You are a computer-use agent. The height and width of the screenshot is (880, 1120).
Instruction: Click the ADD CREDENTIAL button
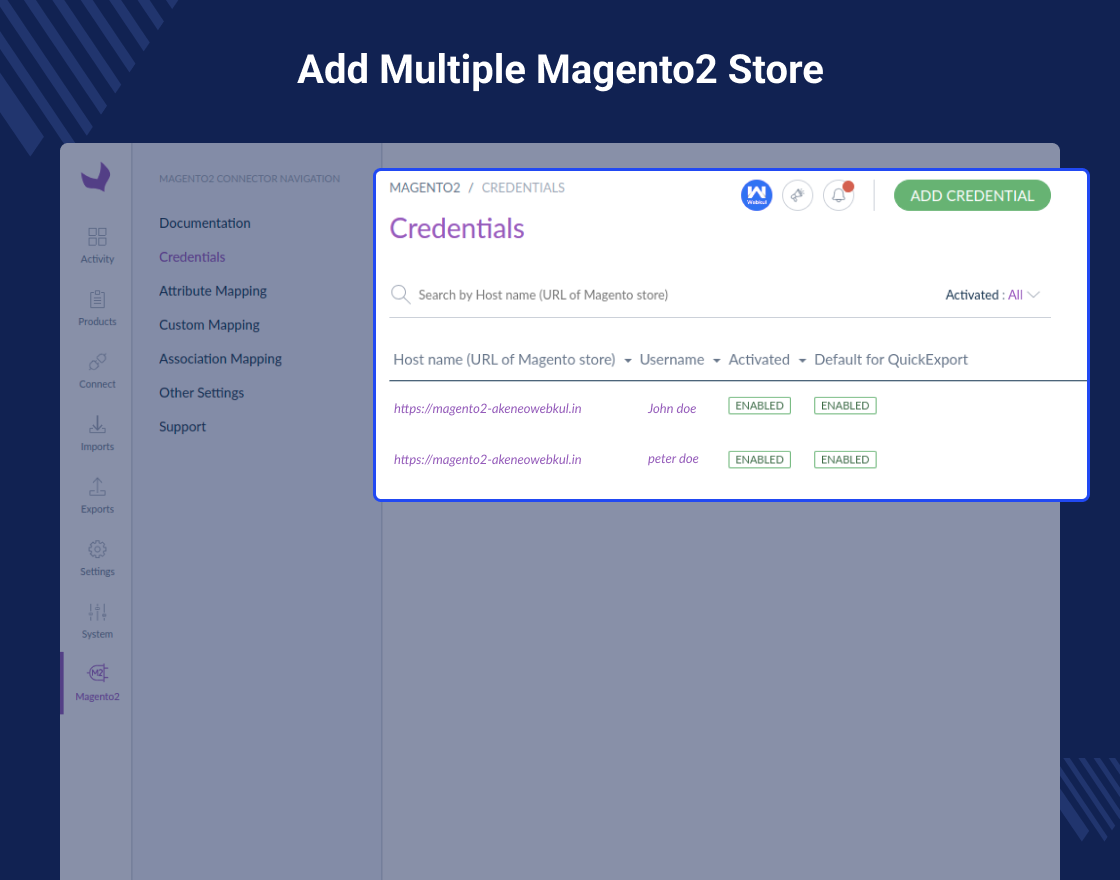[972, 196]
